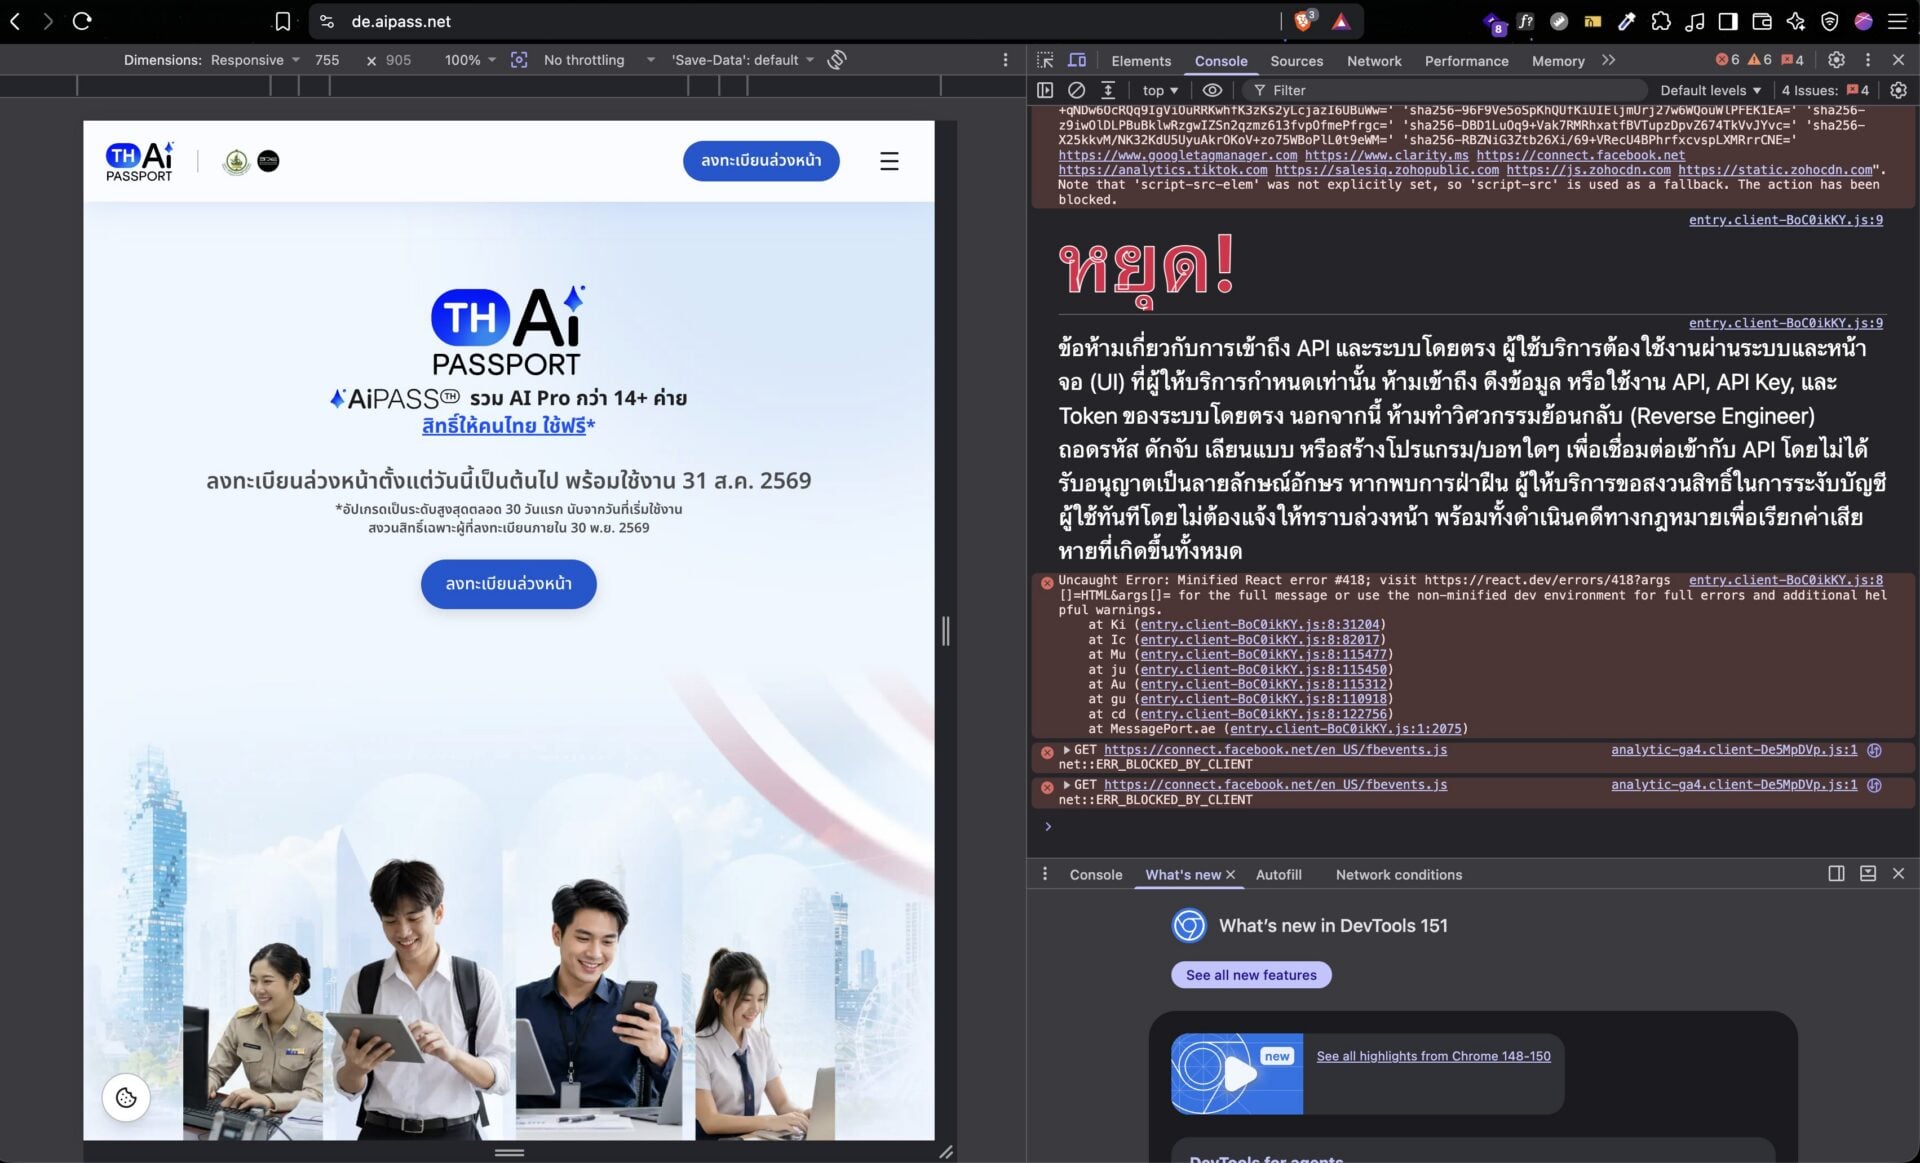Image resolution: width=1920 pixels, height=1163 pixels.
Task: Open the browser hamburger main menu
Action: [1897, 21]
